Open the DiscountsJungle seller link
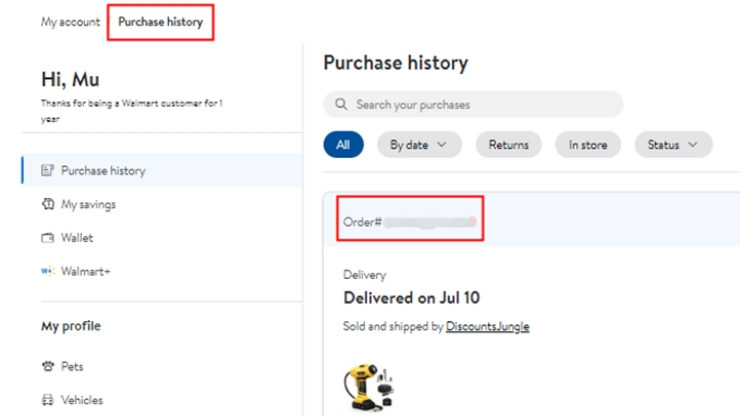740x416 pixels. tap(488, 326)
